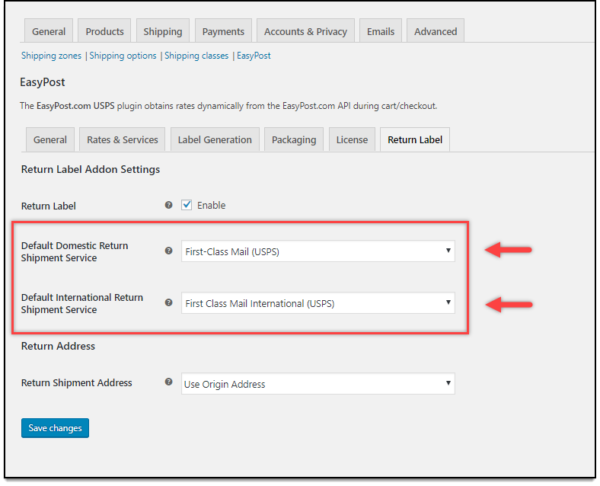
Task: Open the Default Domestic Return Shipment Service dropdown
Action: [x=318, y=251]
